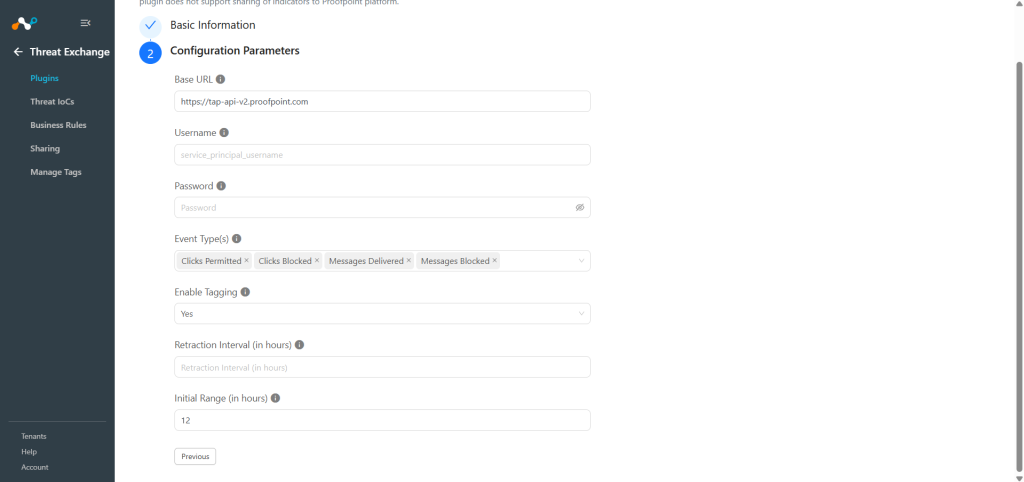The height and width of the screenshot is (482, 1024).
Task: Focus the Initial Range input field
Action: click(x=382, y=420)
